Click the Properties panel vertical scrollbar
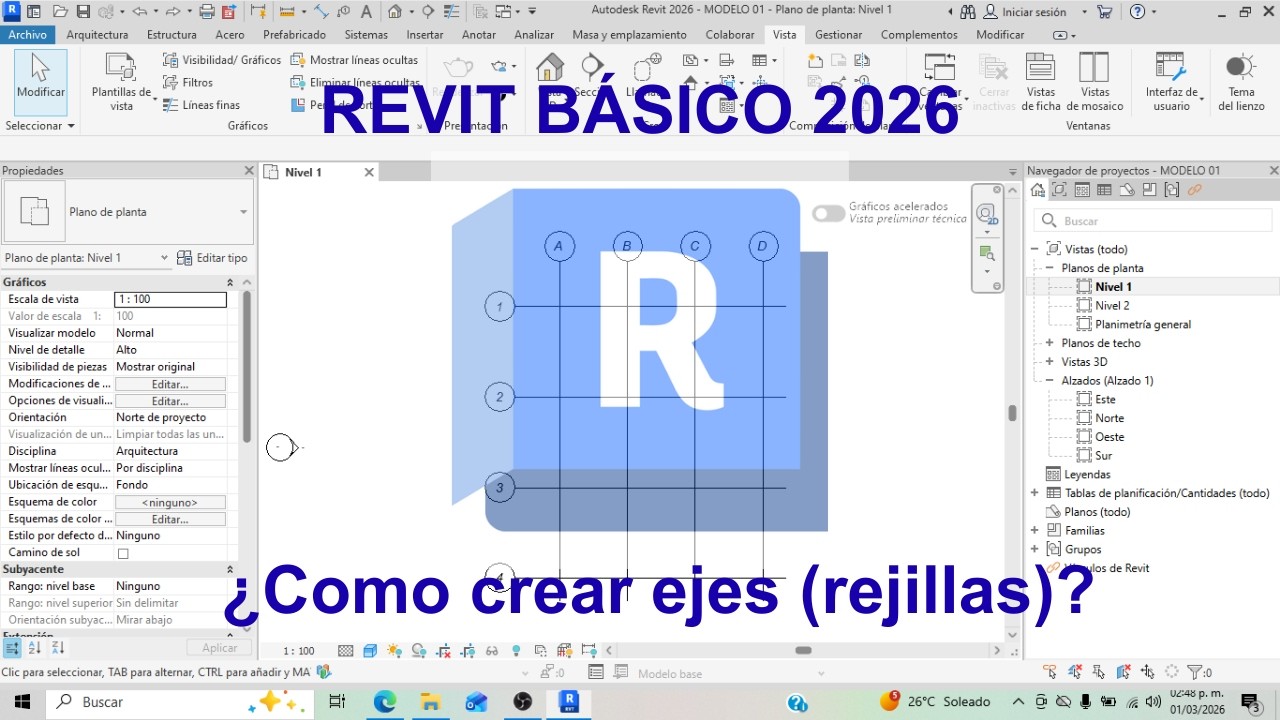Screen dimensions: 1280x720 click(x=246, y=366)
